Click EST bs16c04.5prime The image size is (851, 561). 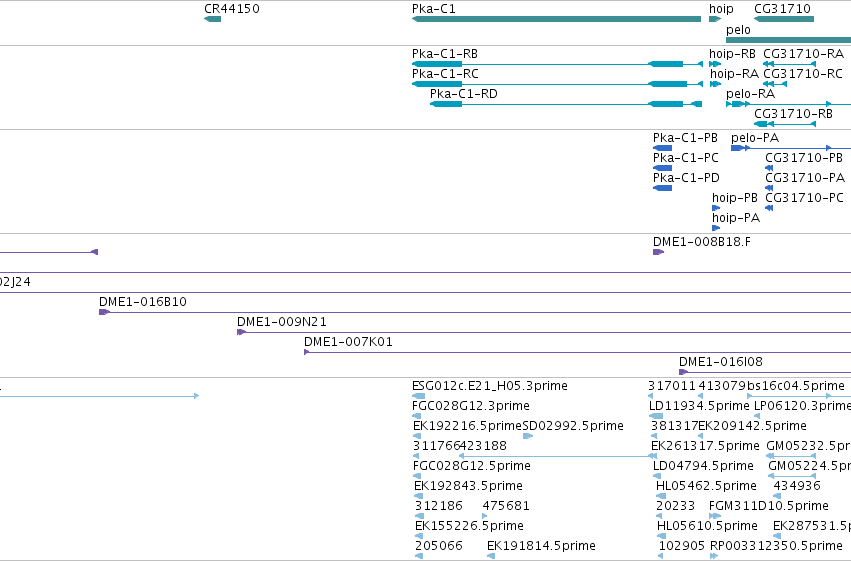point(789,397)
